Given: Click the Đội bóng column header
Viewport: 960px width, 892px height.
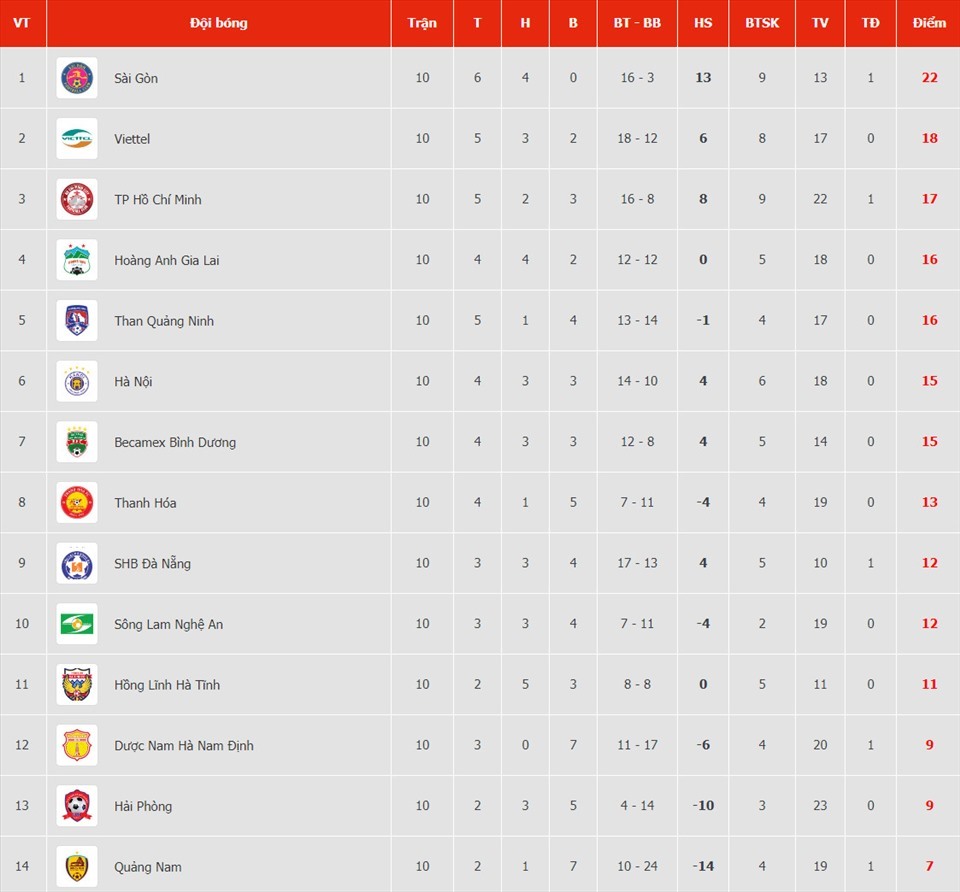Looking at the screenshot, I should click(219, 23).
